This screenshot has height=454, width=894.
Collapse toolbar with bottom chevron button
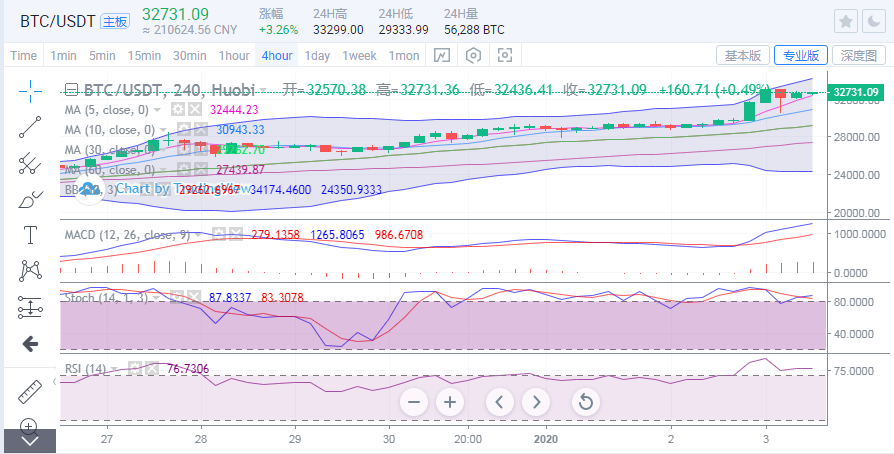point(30,441)
